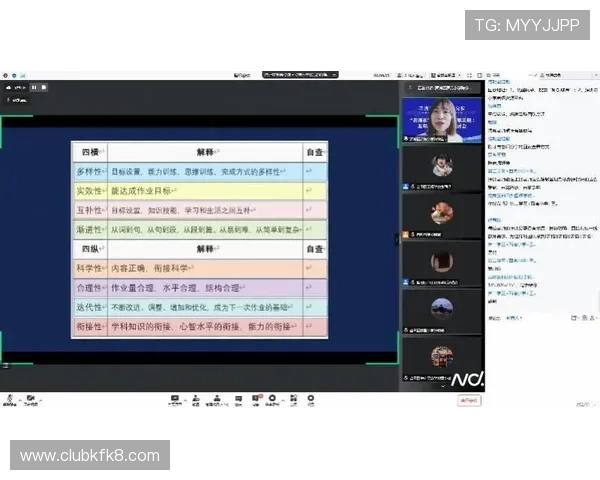The width and height of the screenshot is (600, 480).
Task: Select the presenter's video thumbnail
Action: point(441,117)
